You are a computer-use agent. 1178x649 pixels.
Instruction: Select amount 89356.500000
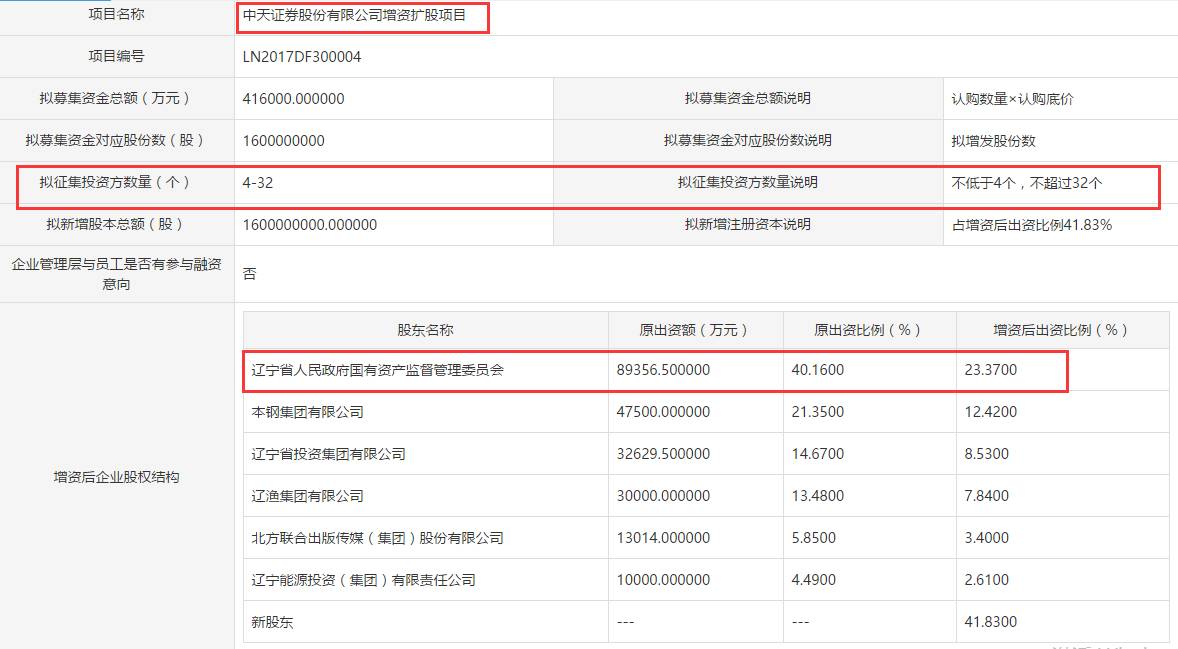663,370
